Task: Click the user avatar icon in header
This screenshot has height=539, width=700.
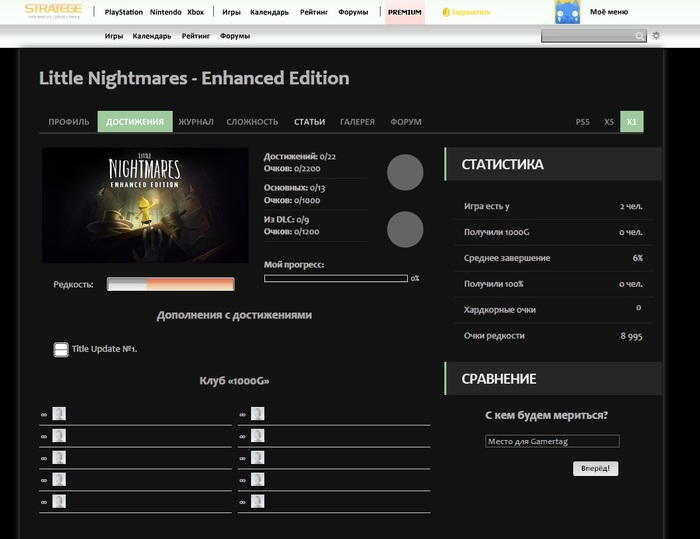Action: pyautogui.click(x=567, y=12)
